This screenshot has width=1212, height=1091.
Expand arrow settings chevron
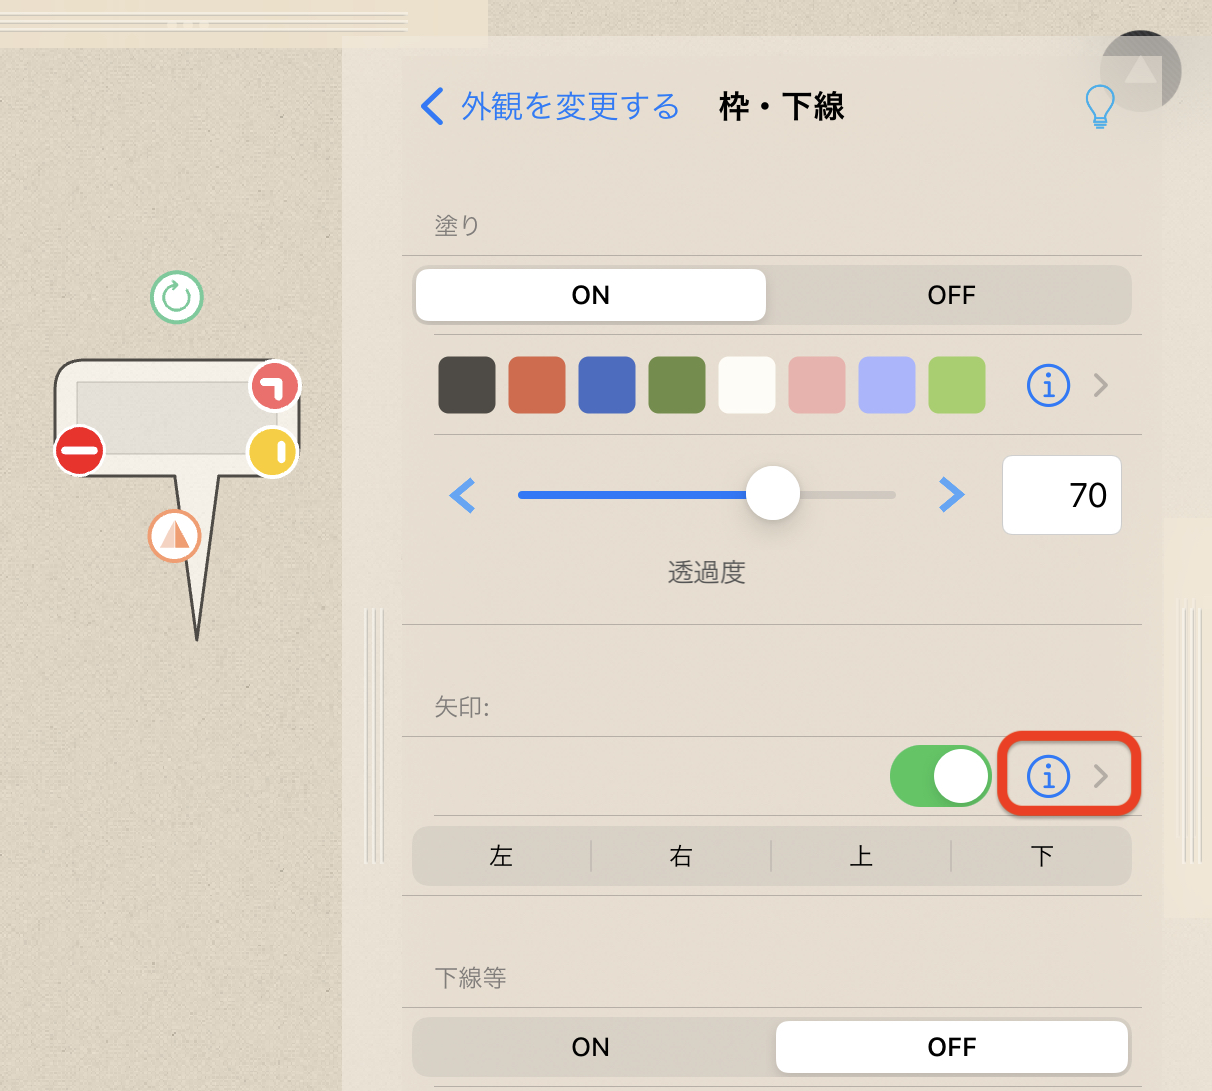click(1101, 776)
